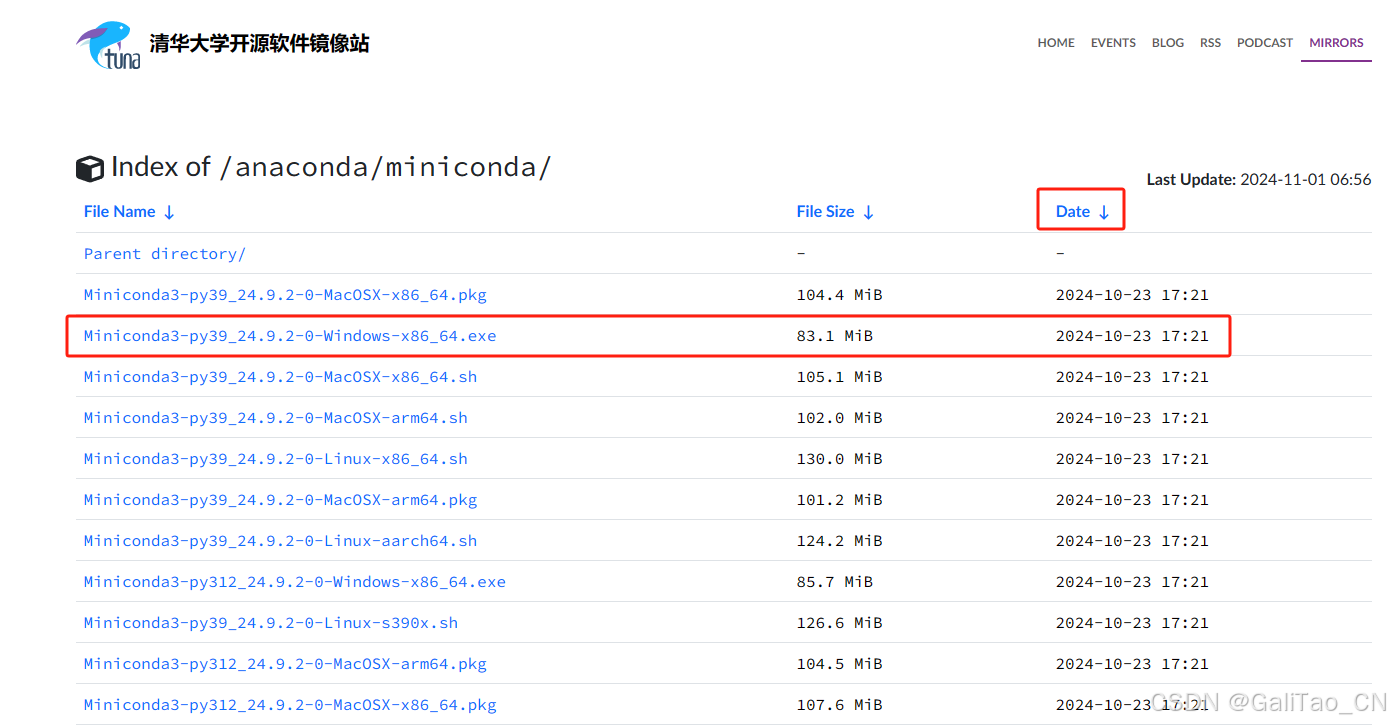The height and width of the screenshot is (725, 1391).
Task: Click the 83.1 MiB file size cell
Action: tap(834, 336)
